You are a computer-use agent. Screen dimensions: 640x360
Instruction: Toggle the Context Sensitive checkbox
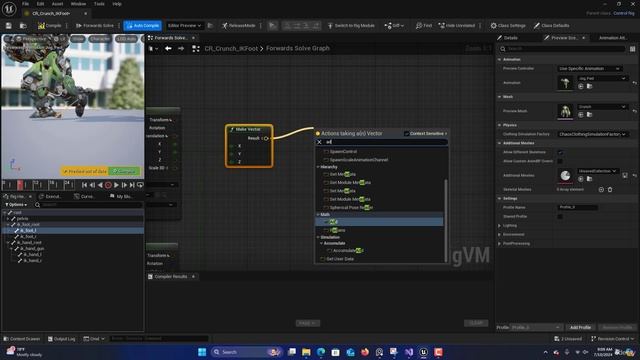pos(407,133)
